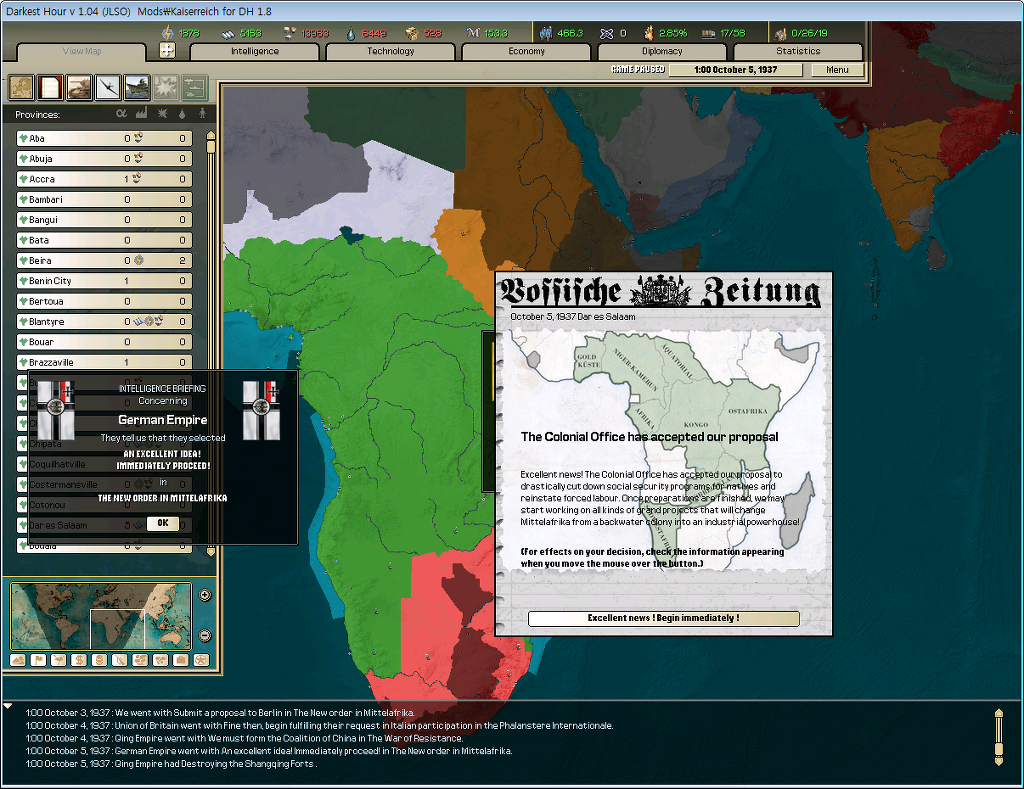Image resolution: width=1024 pixels, height=789 pixels.
Task: Select Benin City province row
Action: (104, 281)
